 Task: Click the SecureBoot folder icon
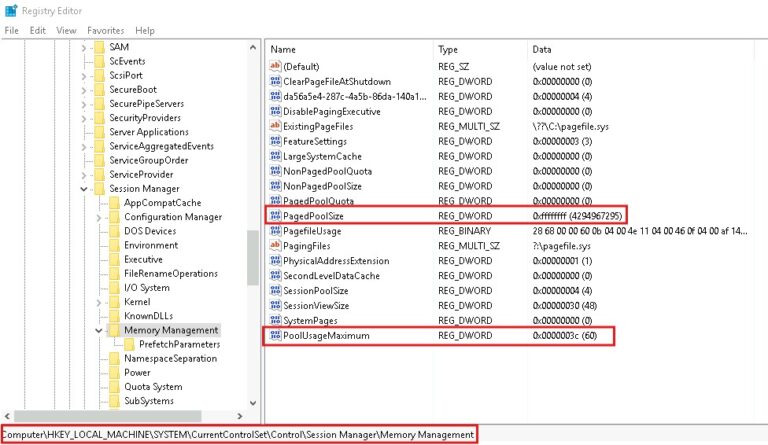(x=98, y=89)
